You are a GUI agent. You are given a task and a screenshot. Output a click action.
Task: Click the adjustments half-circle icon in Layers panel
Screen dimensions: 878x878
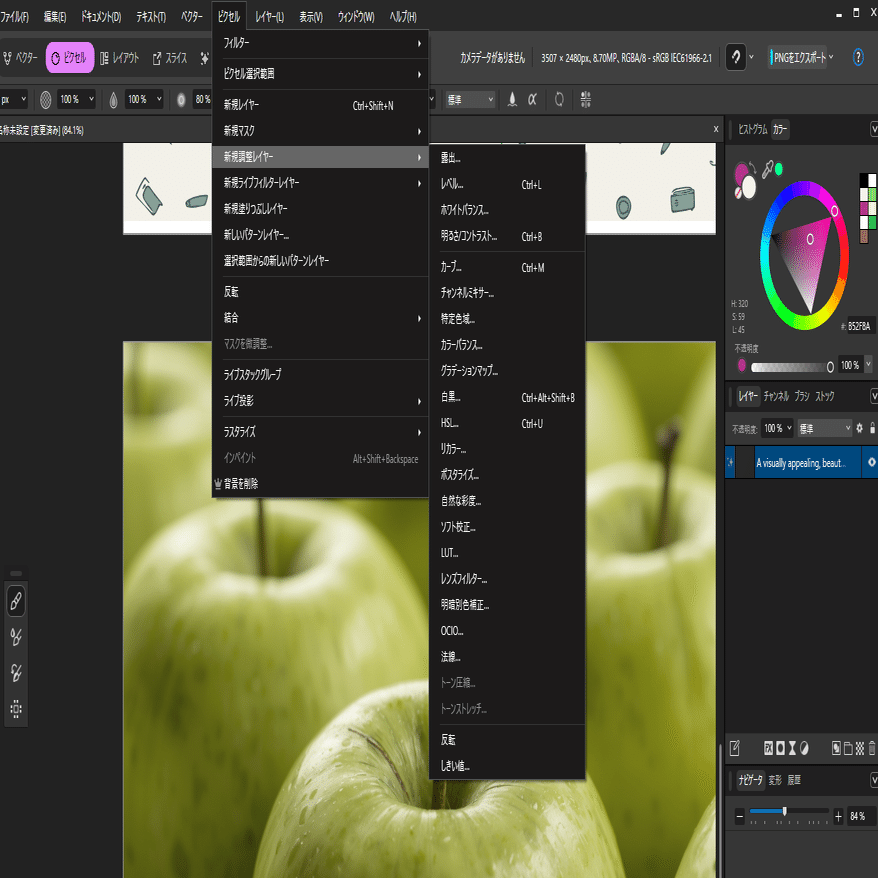[804, 748]
